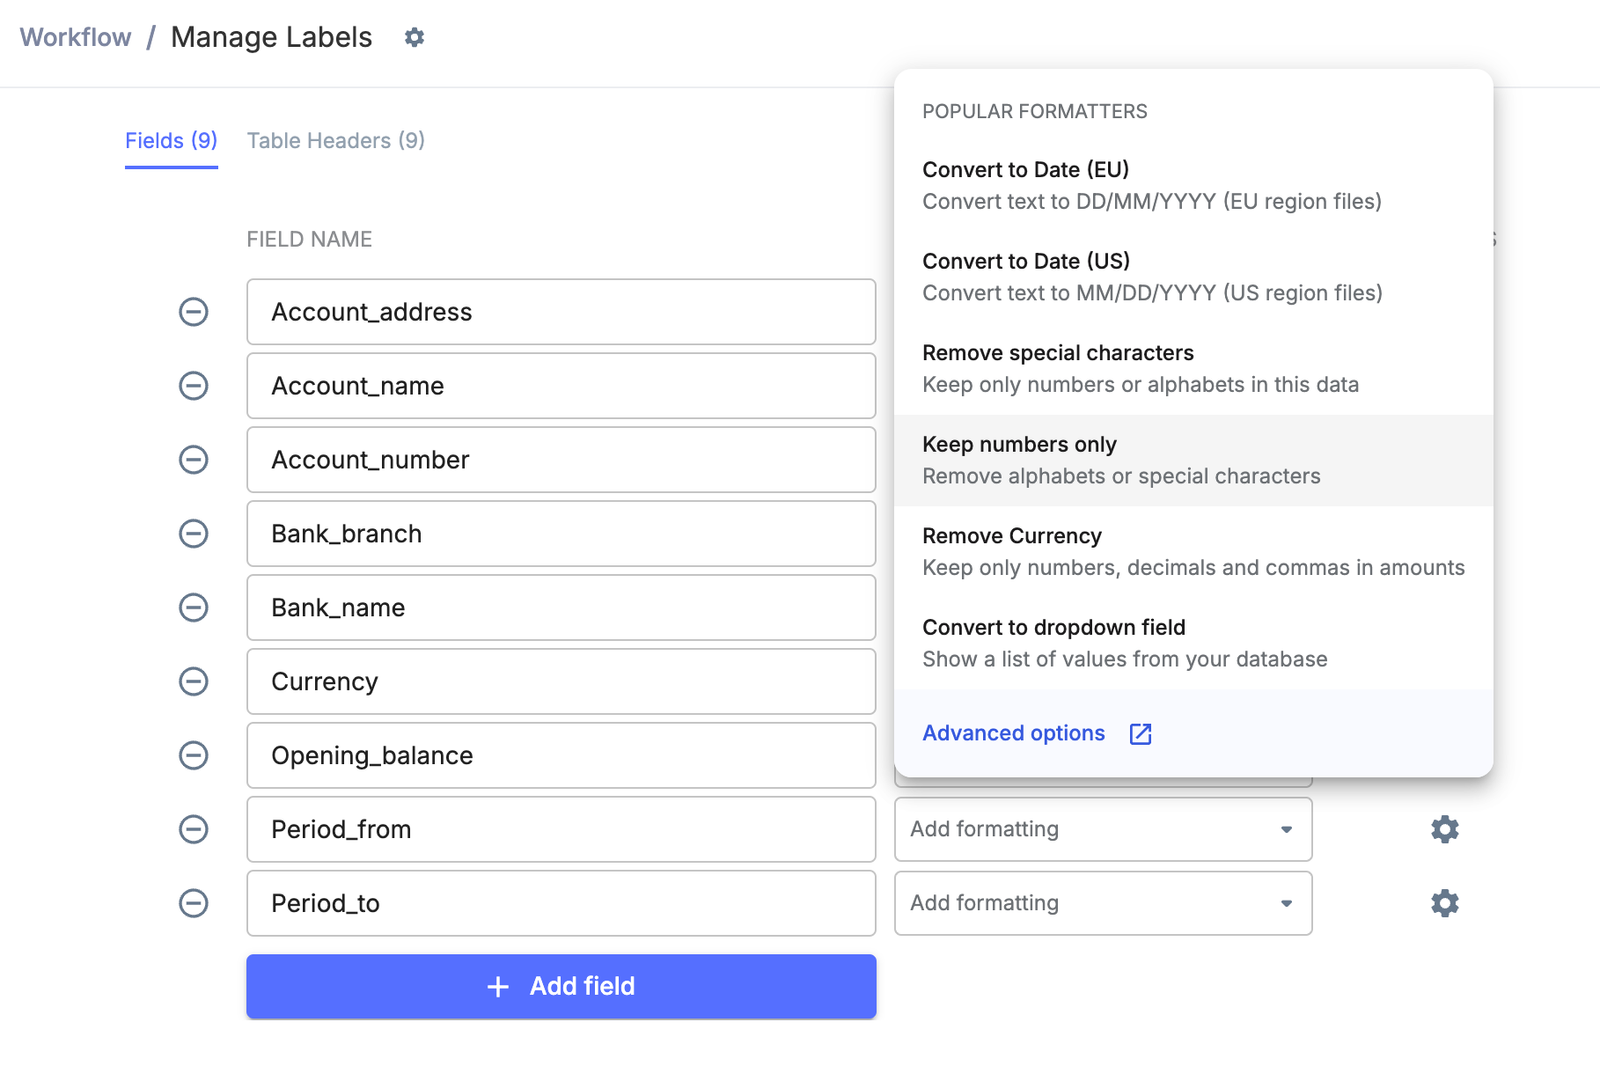This screenshot has height=1083, width=1600.
Task: Switch to the Table Headers tab
Action: pos(335,141)
